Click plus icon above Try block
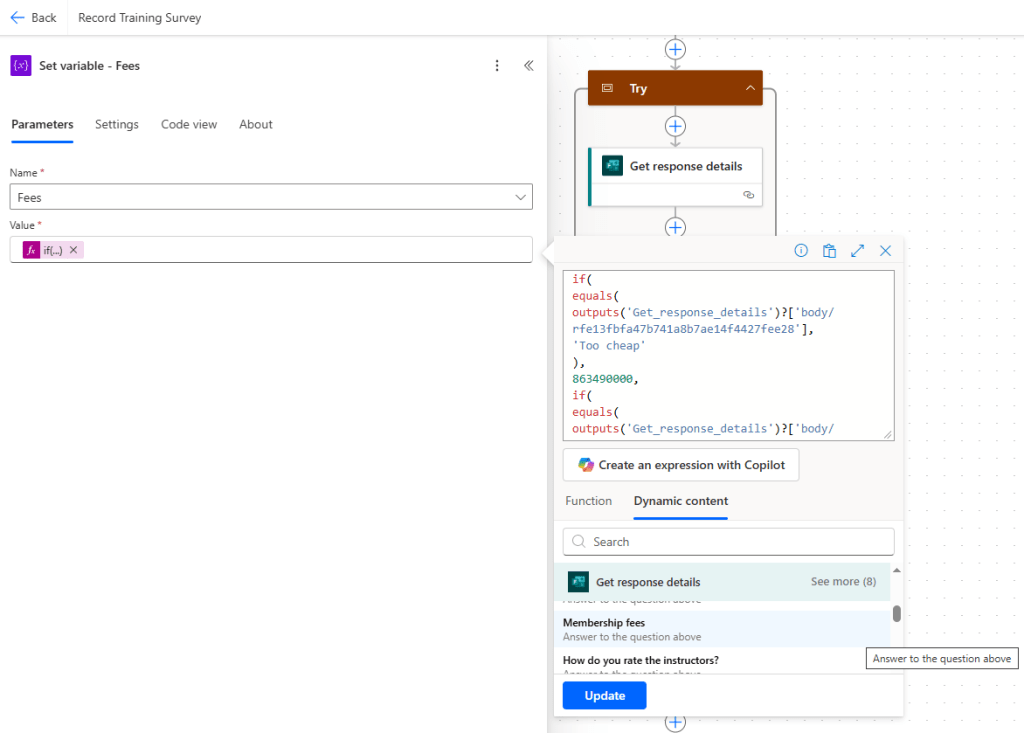This screenshot has height=733, width=1024. click(x=676, y=48)
